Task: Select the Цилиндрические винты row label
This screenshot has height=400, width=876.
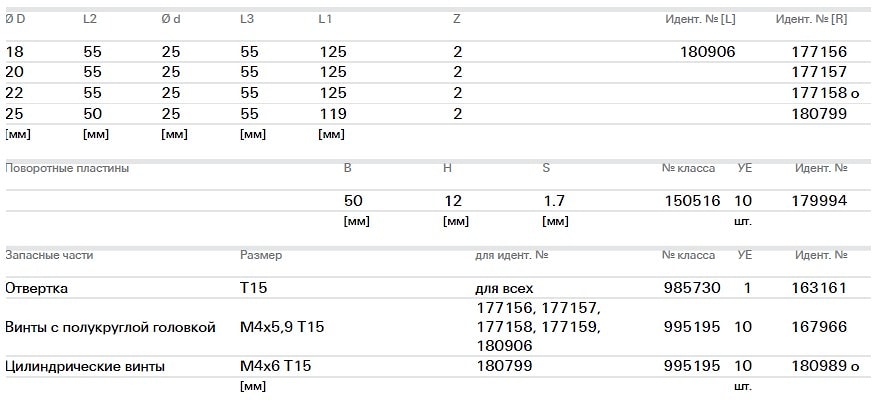Action: [x=85, y=367]
